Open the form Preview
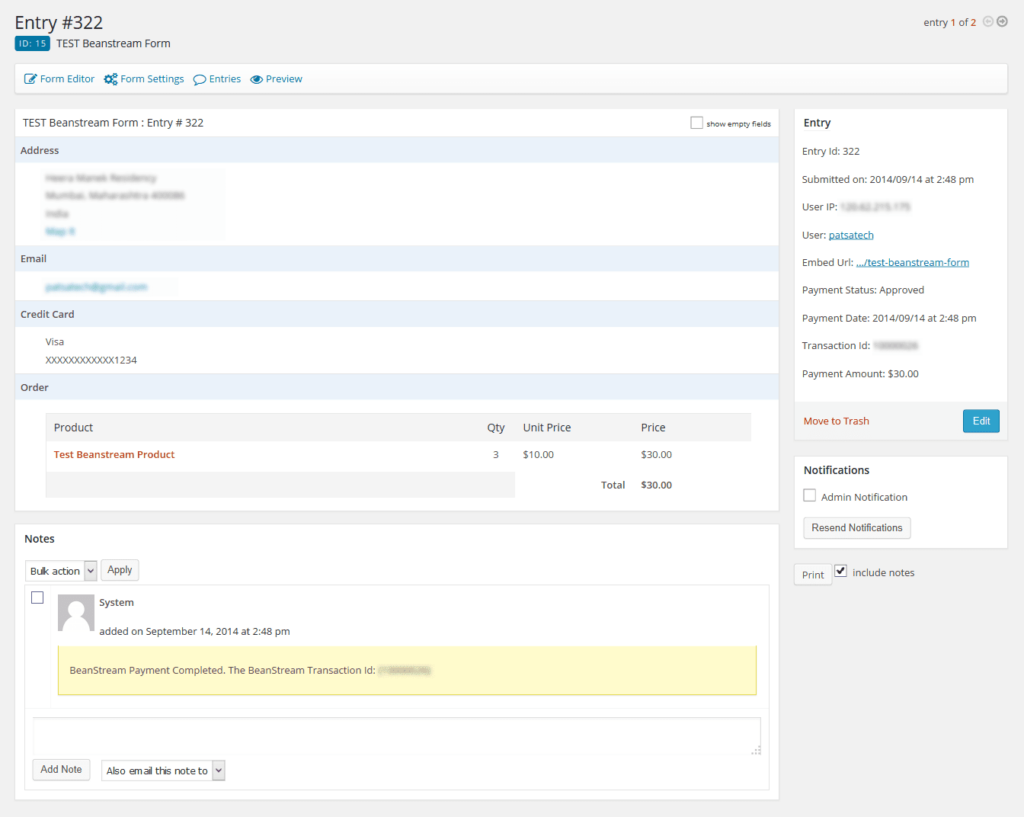Image resolution: width=1024 pixels, height=817 pixels. 283,78
